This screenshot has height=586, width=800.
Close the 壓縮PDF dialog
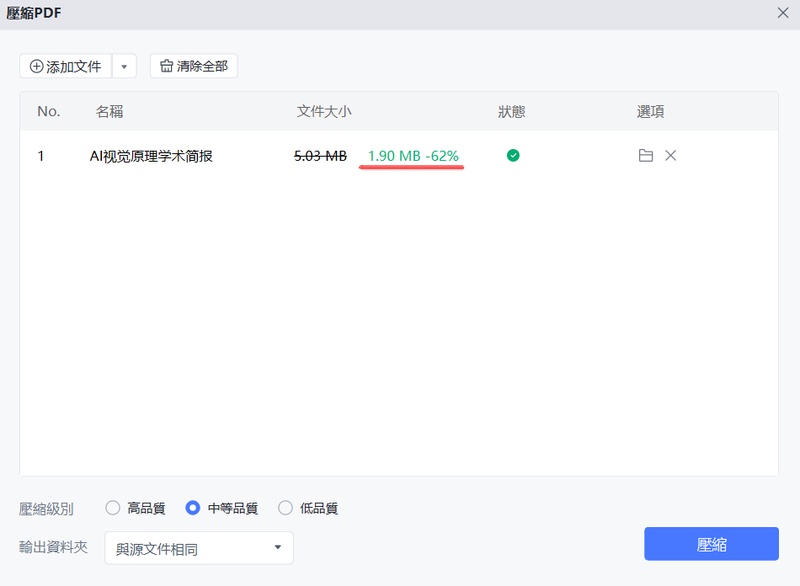click(x=785, y=15)
